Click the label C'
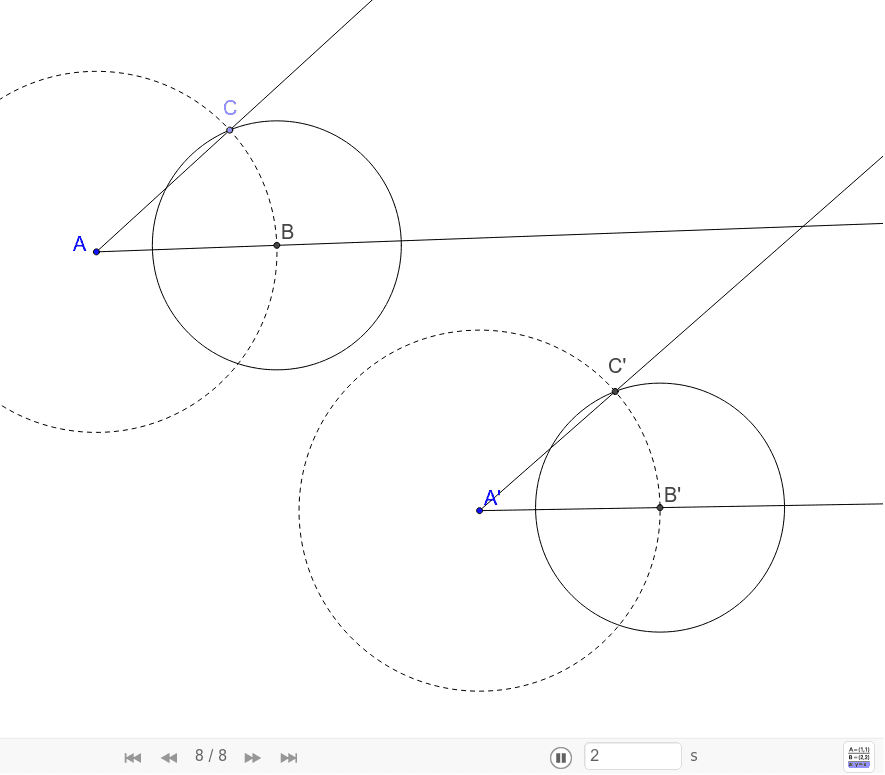The height and width of the screenshot is (775, 885). (x=617, y=366)
